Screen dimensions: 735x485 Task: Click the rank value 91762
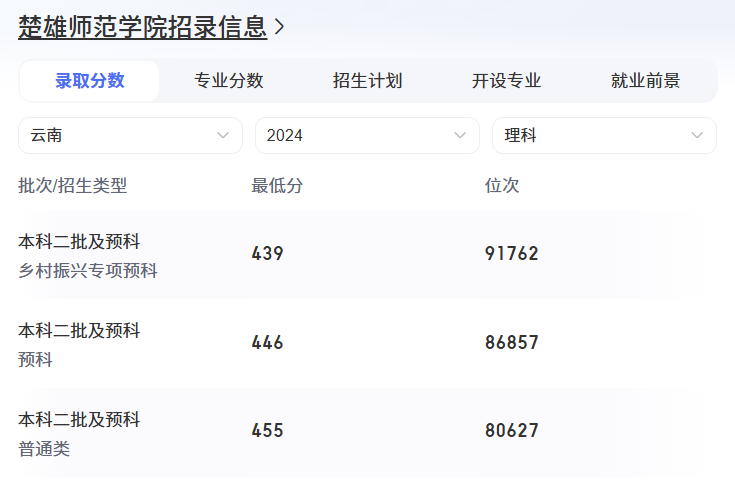[512, 254]
